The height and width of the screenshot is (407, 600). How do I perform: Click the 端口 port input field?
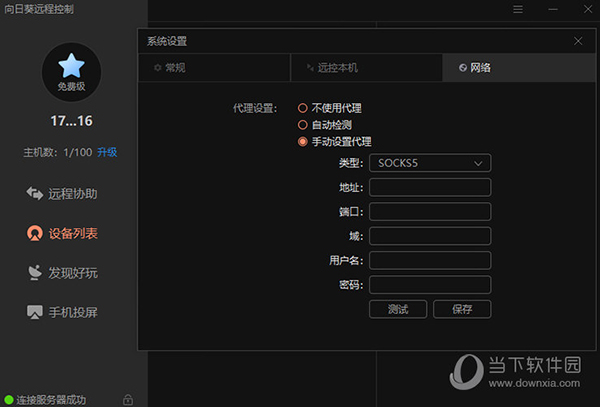tap(430, 212)
